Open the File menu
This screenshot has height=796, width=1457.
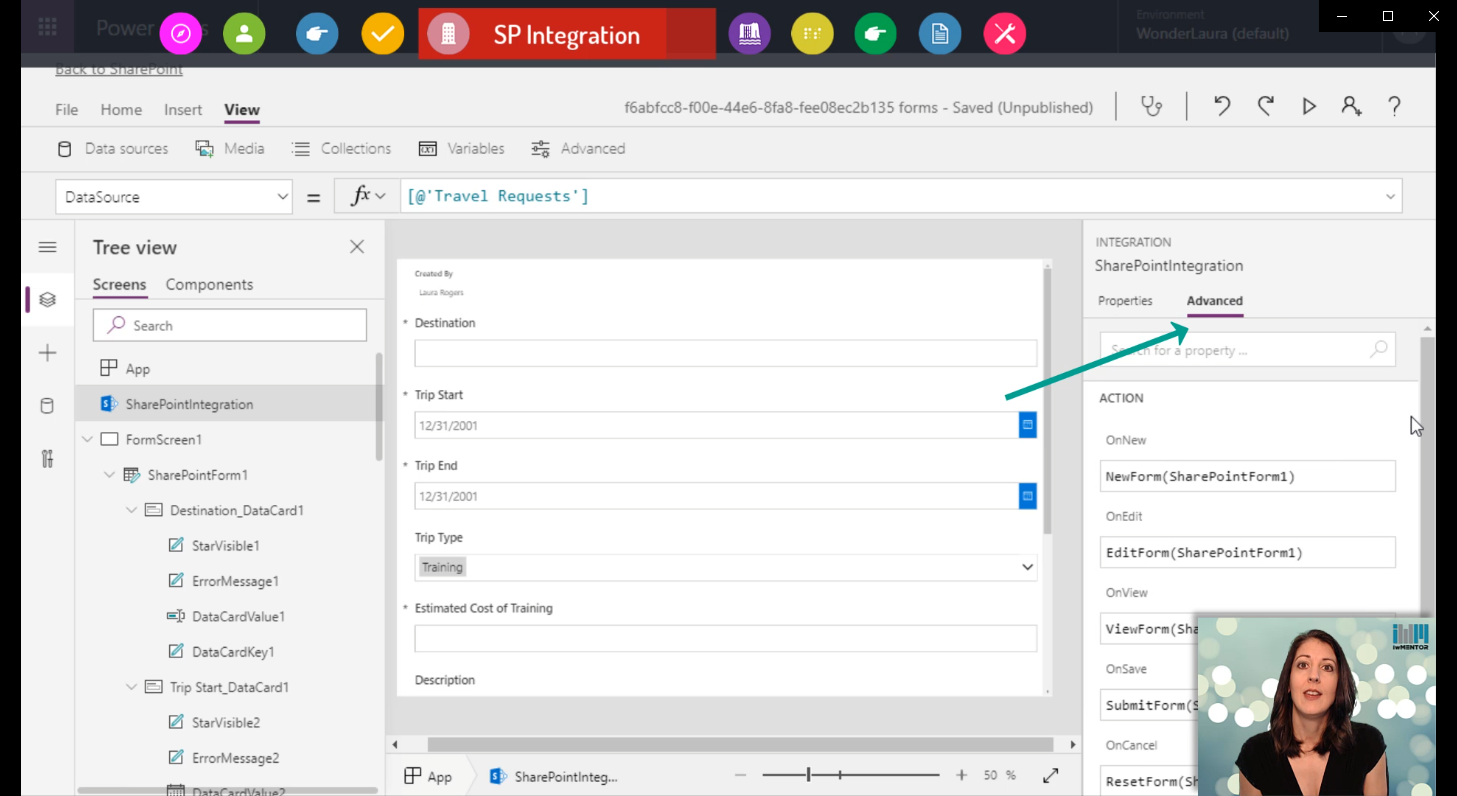(x=66, y=110)
